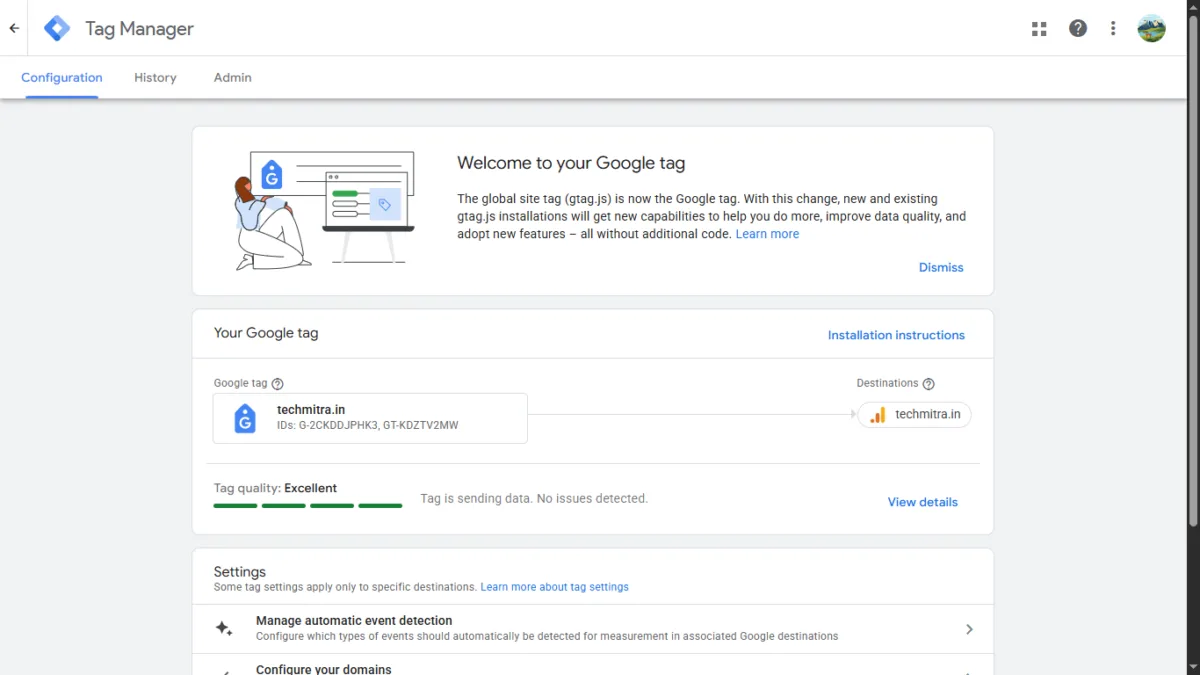Click the account profile avatar
Screen dimensions: 1200x675
[1152, 28]
